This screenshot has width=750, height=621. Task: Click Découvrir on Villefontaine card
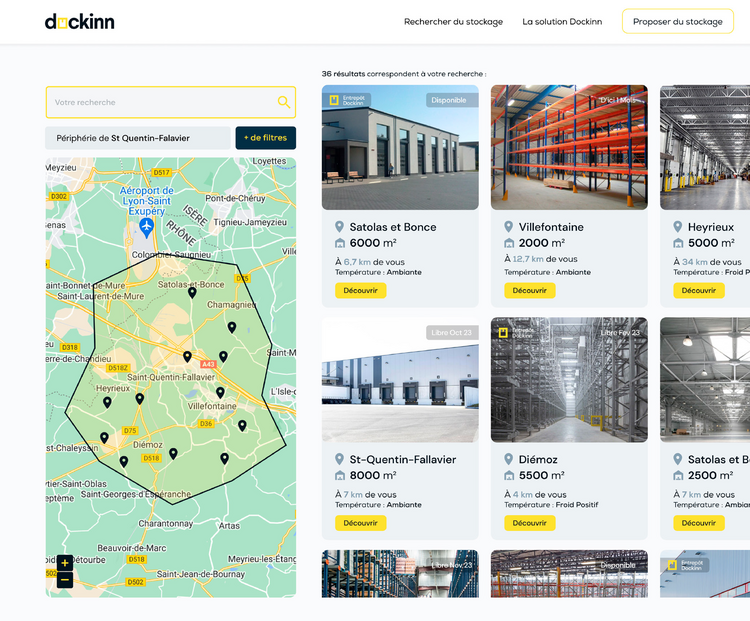pyautogui.click(x=529, y=290)
